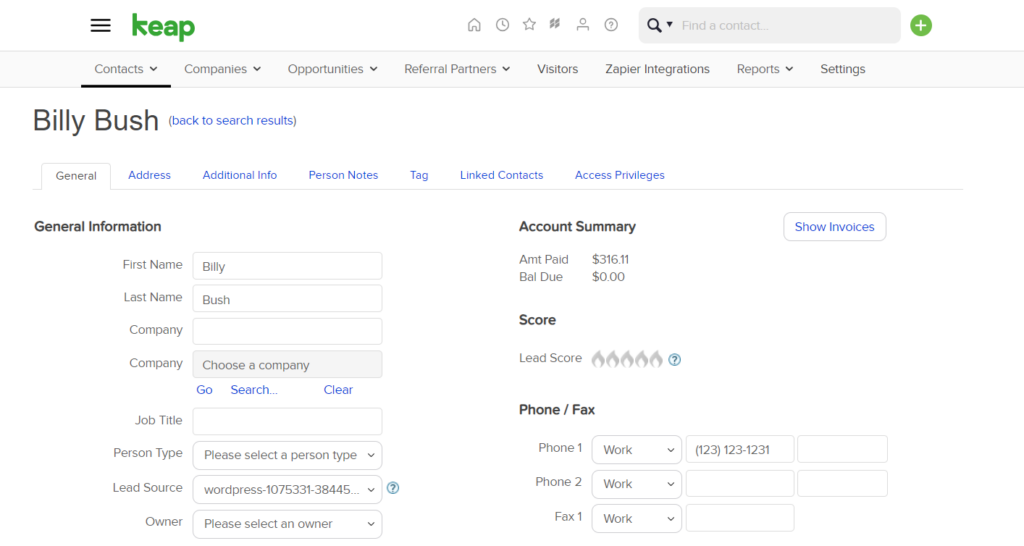This screenshot has height=546, width=1024.
Task: Click the Phone 1 extension field
Action: tap(842, 449)
